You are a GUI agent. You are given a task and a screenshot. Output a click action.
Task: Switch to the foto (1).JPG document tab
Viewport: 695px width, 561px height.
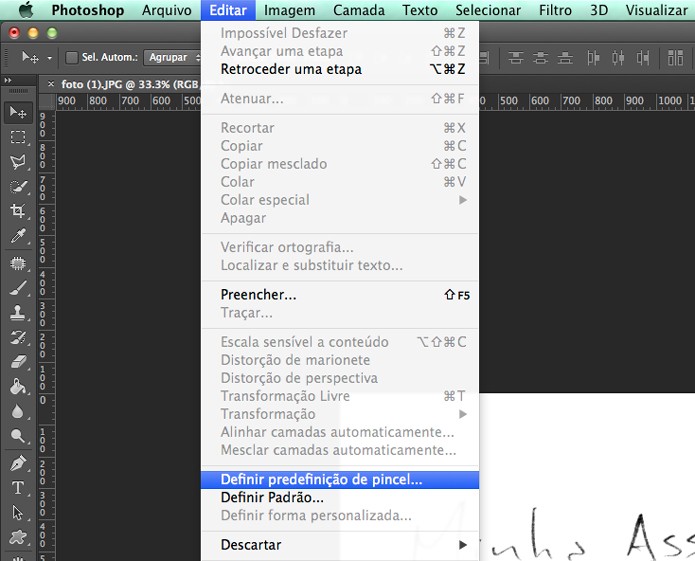[x=129, y=84]
